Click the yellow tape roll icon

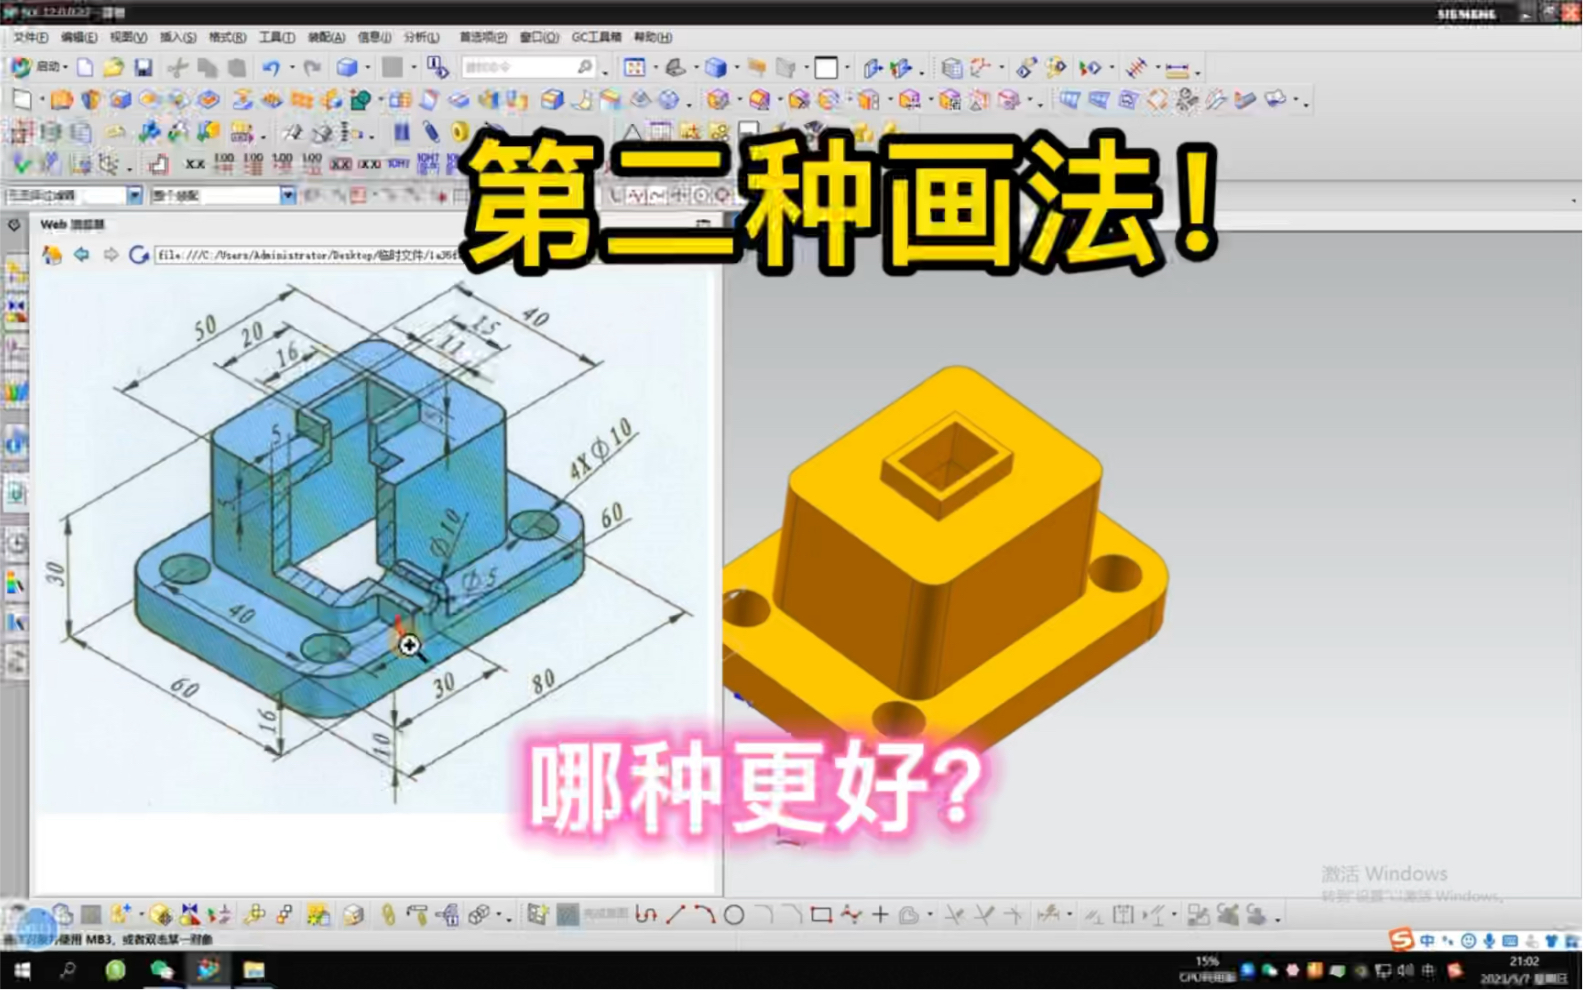pos(459,132)
